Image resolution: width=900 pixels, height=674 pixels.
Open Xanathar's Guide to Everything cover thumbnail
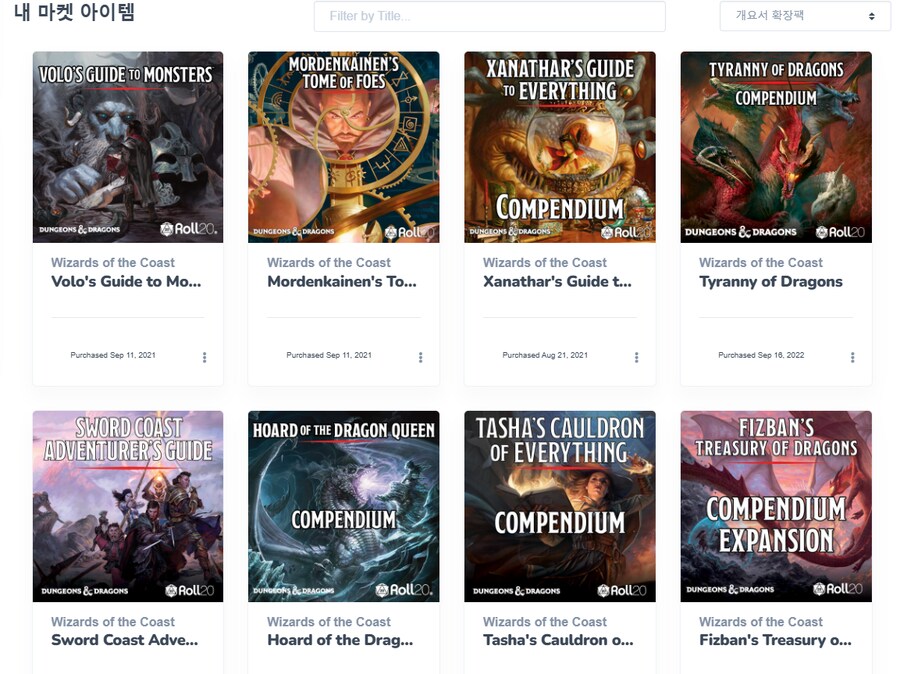(x=560, y=147)
